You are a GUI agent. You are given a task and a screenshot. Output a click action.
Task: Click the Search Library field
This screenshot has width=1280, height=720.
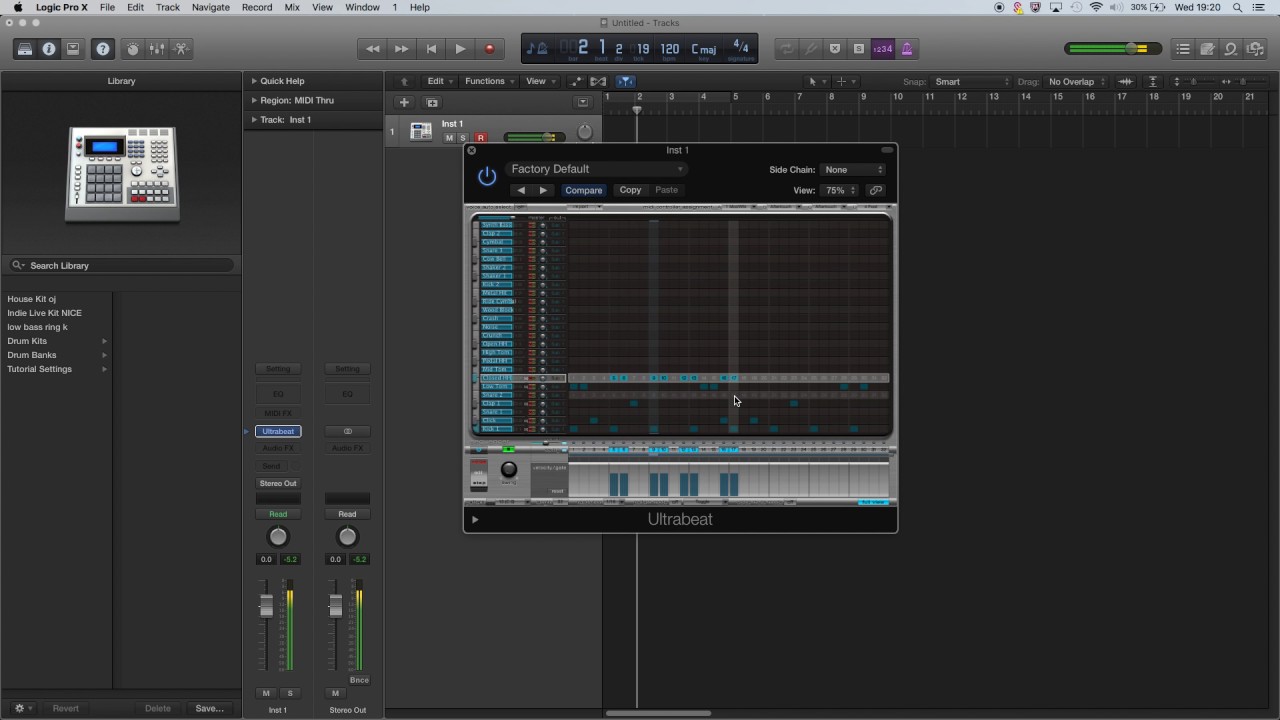(123, 265)
